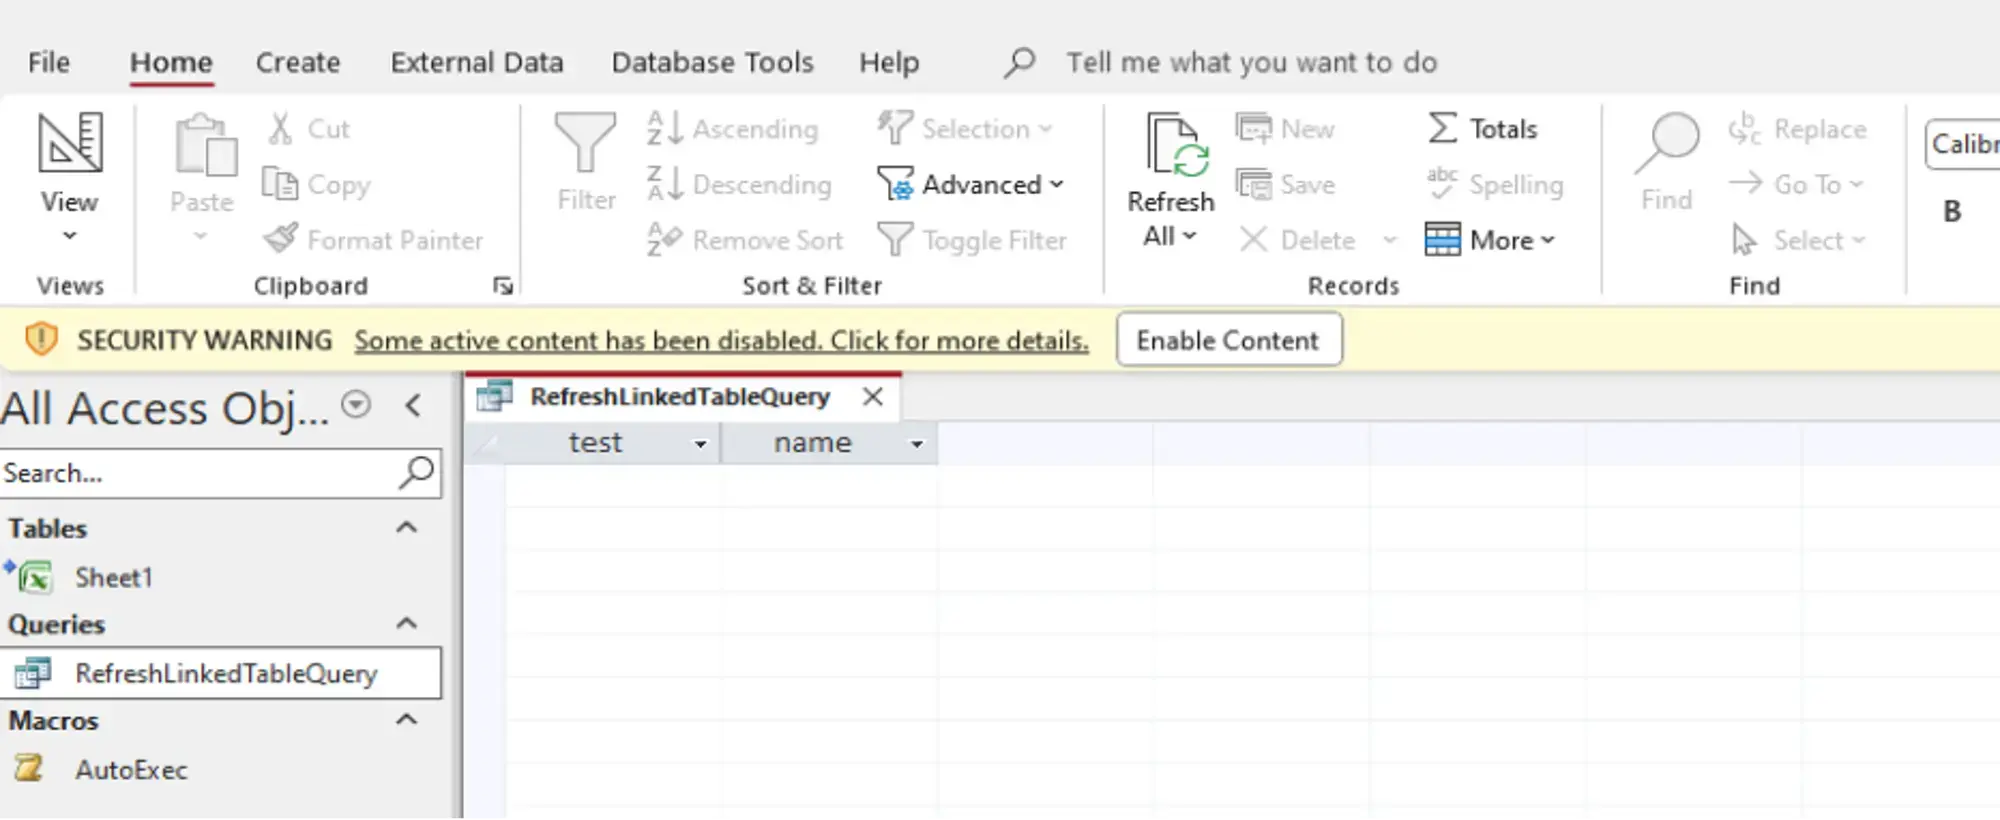Select the Format Painter tool
The image size is (2000, 820).
coord(373,240)
